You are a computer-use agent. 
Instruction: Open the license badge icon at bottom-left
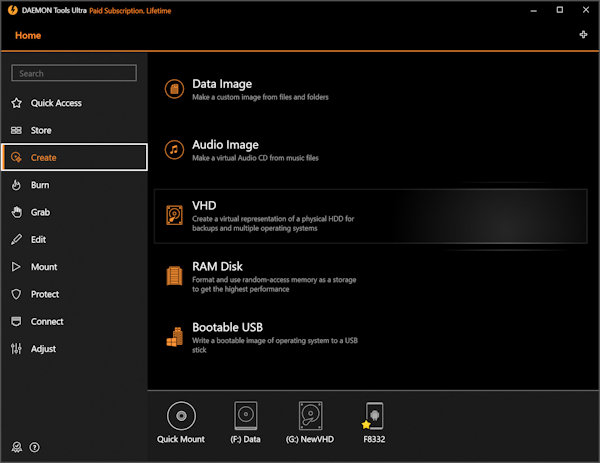tap(17, 447)
